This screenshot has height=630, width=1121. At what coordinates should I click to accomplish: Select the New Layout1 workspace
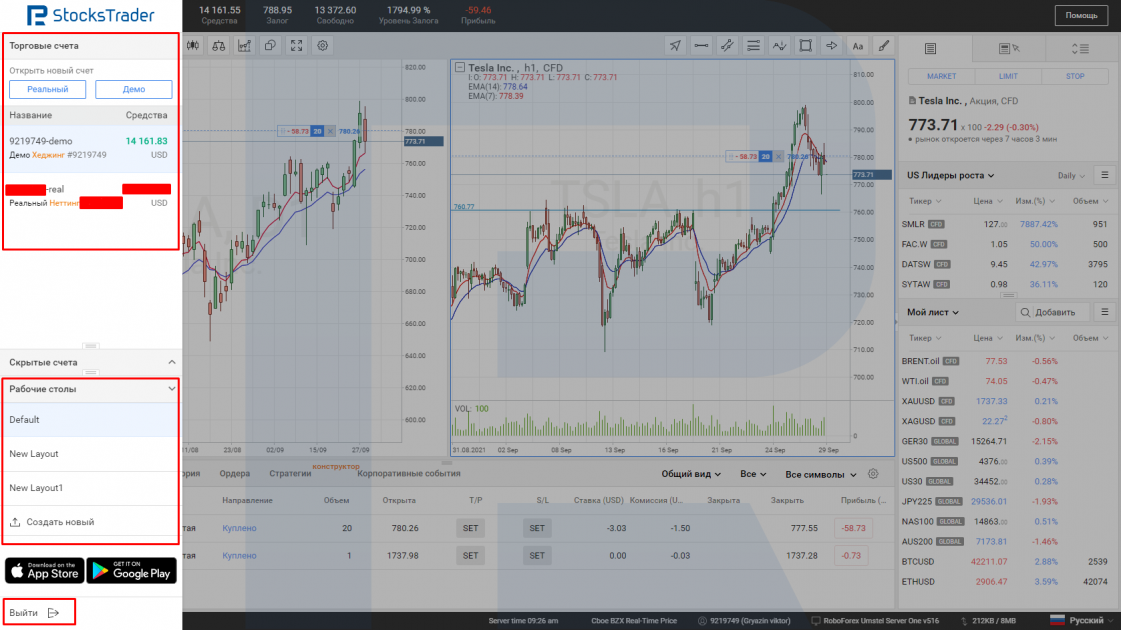point(90,488)
